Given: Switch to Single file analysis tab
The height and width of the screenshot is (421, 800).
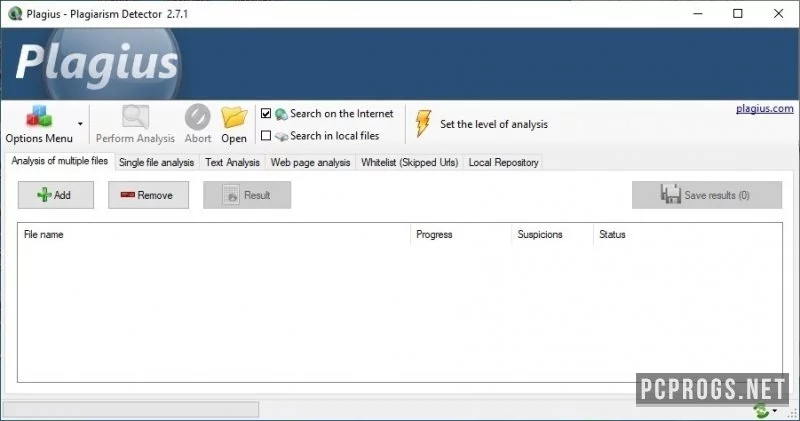Looking at the screenshot, I should (157, 162).
